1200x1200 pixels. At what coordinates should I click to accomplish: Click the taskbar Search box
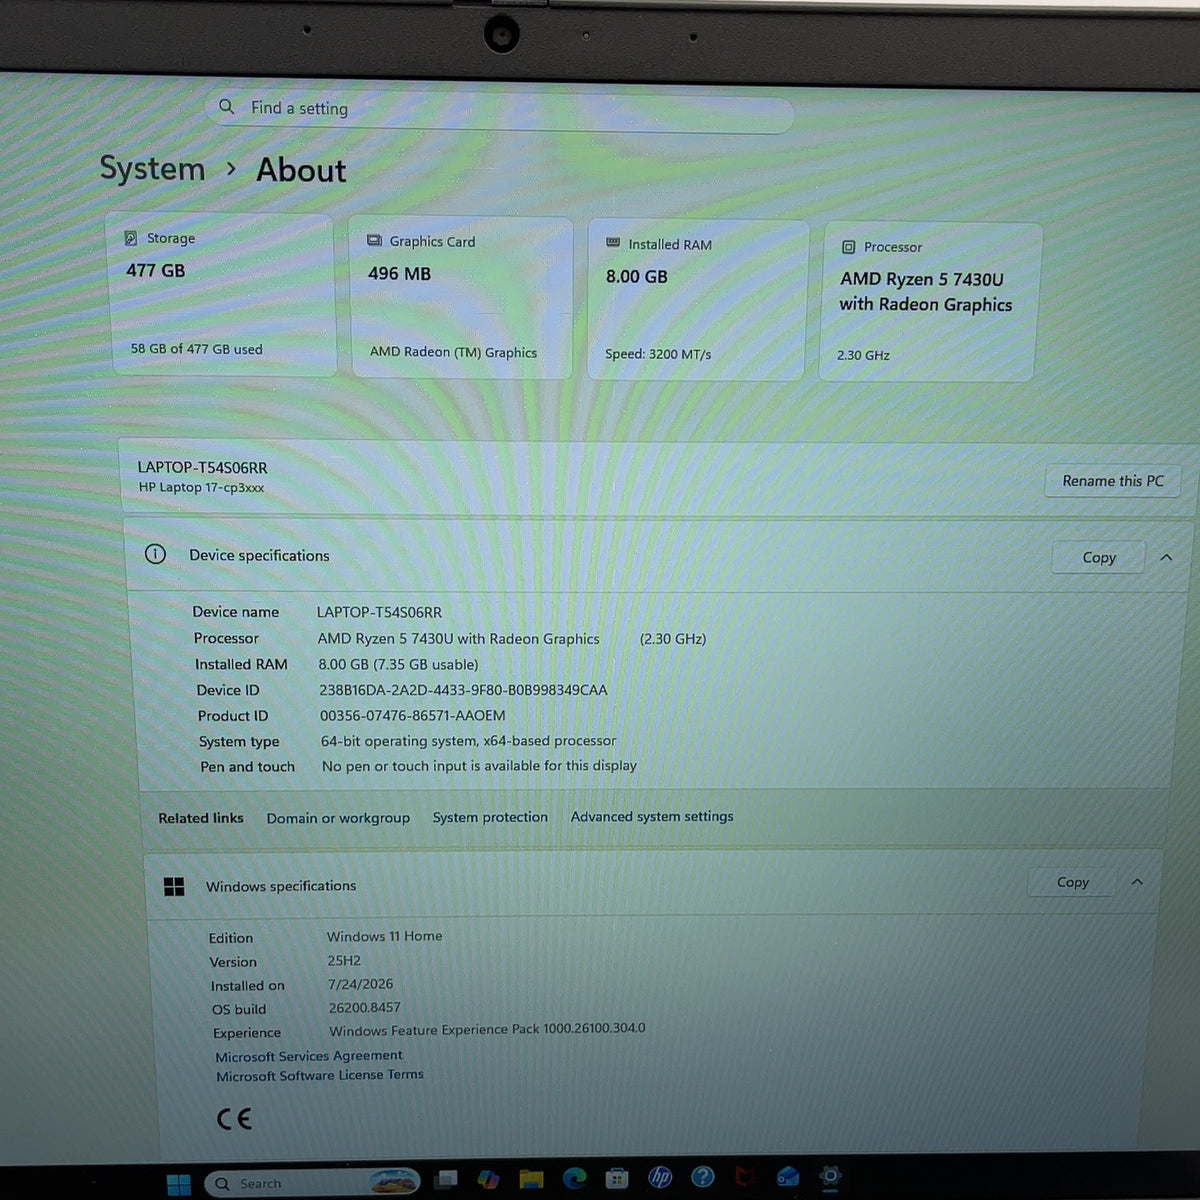tap(312, 1183)
